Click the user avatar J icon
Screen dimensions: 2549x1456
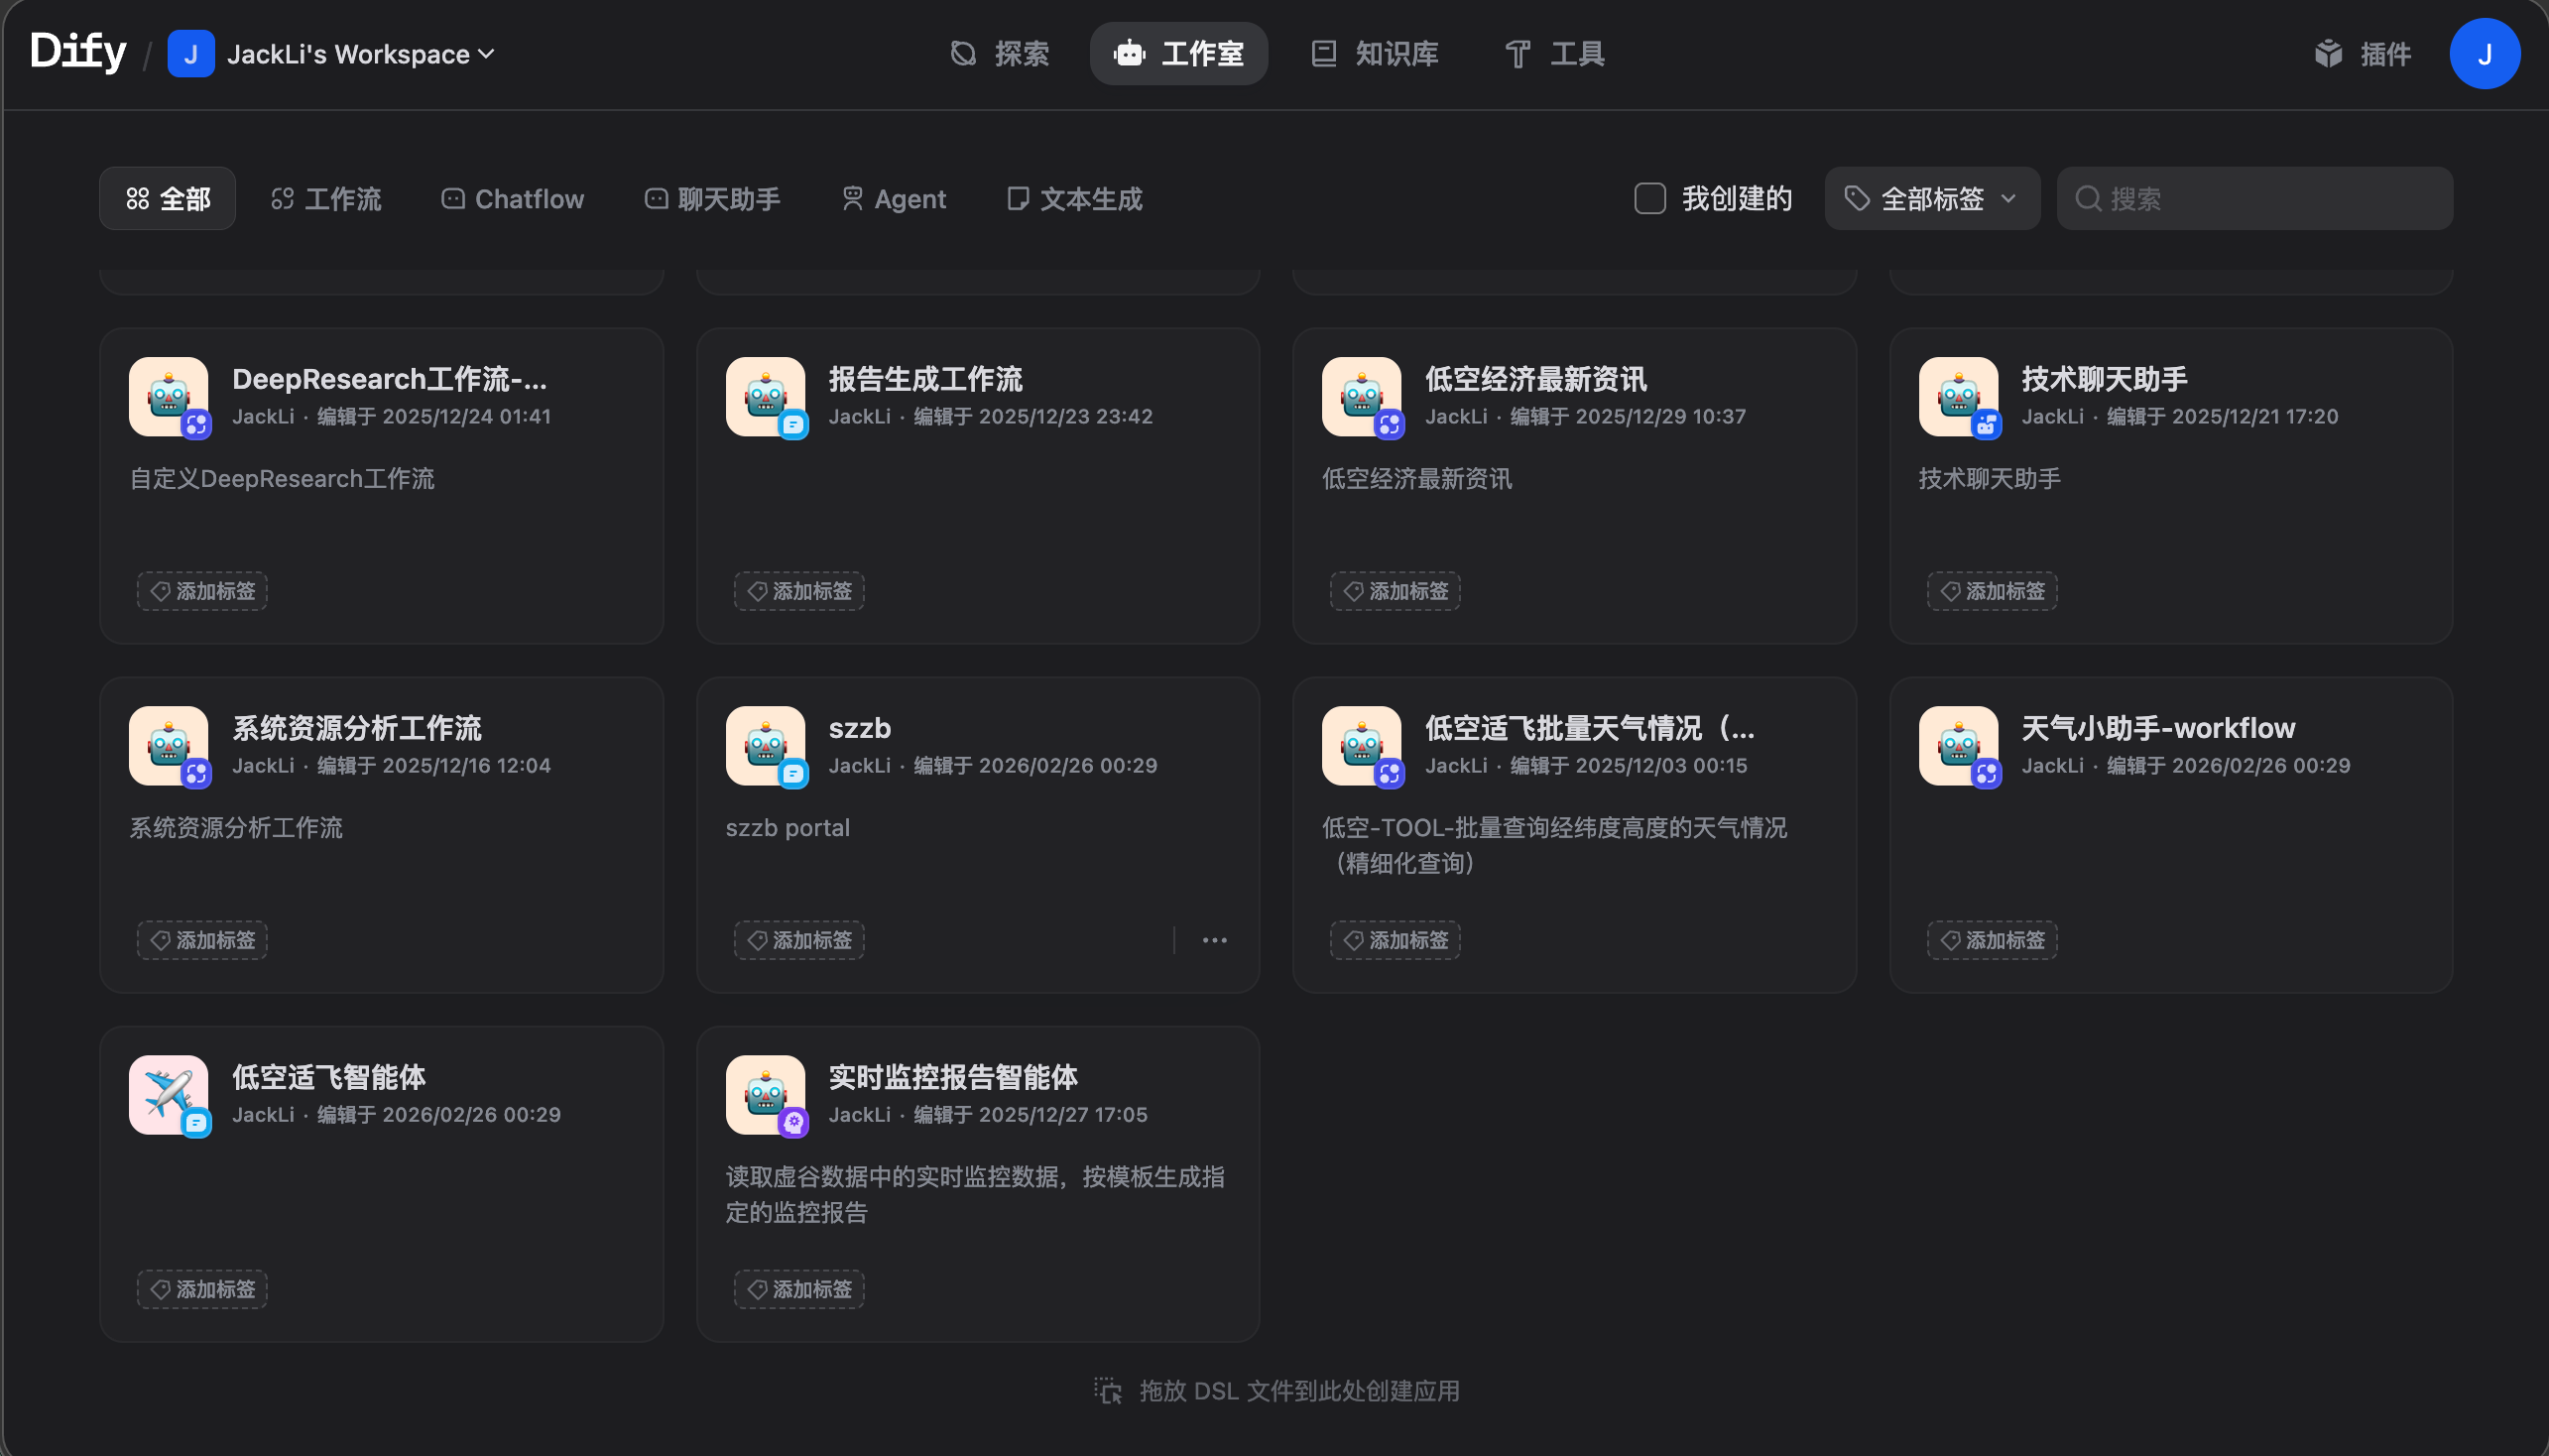(2484, 53)
